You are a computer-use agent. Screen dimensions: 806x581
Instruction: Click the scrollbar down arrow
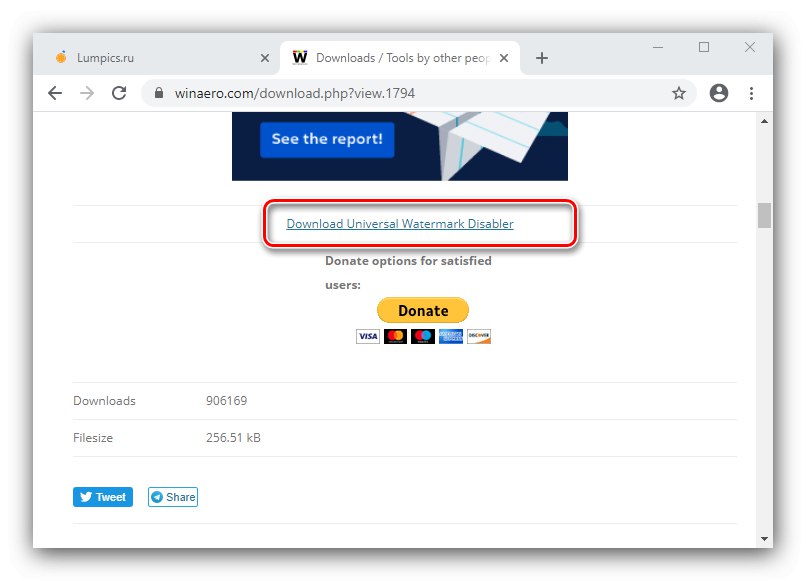[x=764, y=539]
